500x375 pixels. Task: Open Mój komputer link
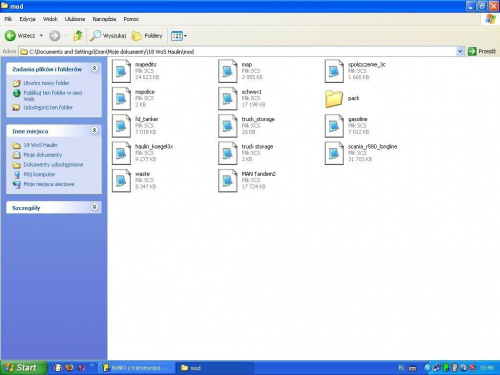click(x=39, y=174)
